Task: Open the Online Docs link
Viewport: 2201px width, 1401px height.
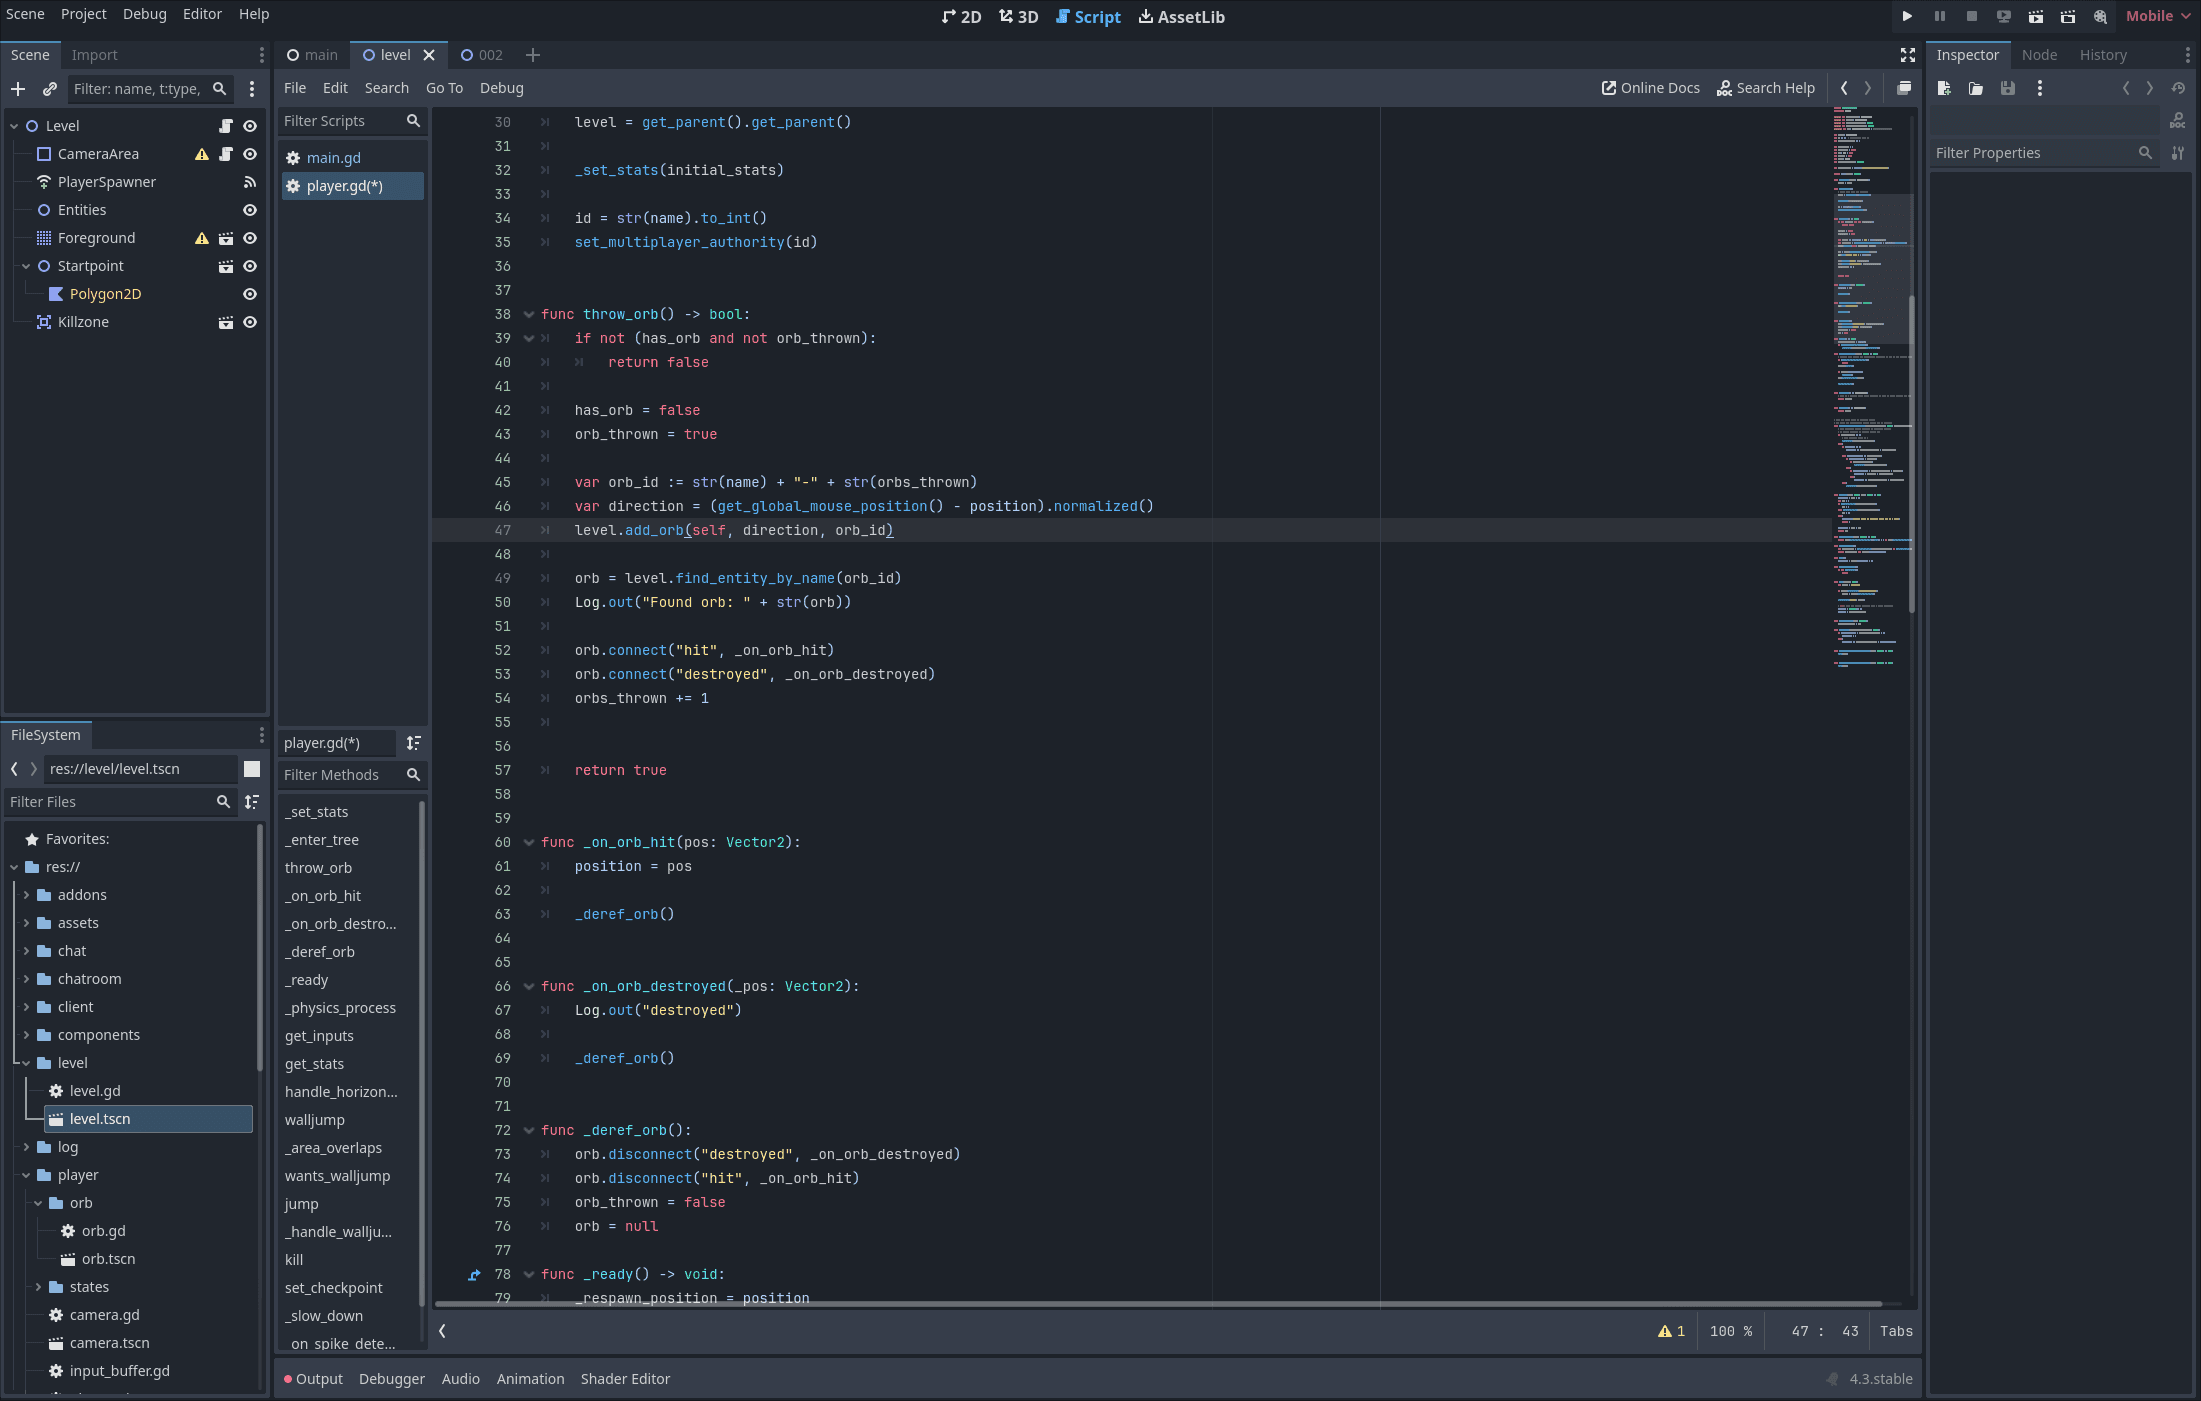Action: click(1650, 88)
